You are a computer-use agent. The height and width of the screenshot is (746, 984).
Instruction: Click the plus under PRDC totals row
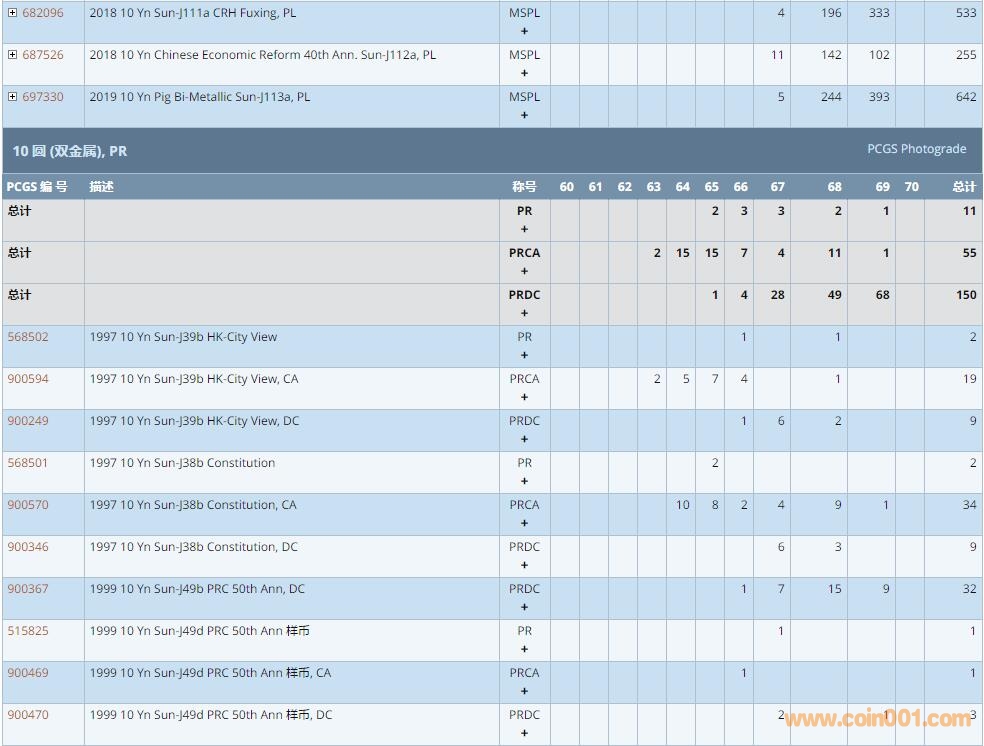tap(524, 313)
